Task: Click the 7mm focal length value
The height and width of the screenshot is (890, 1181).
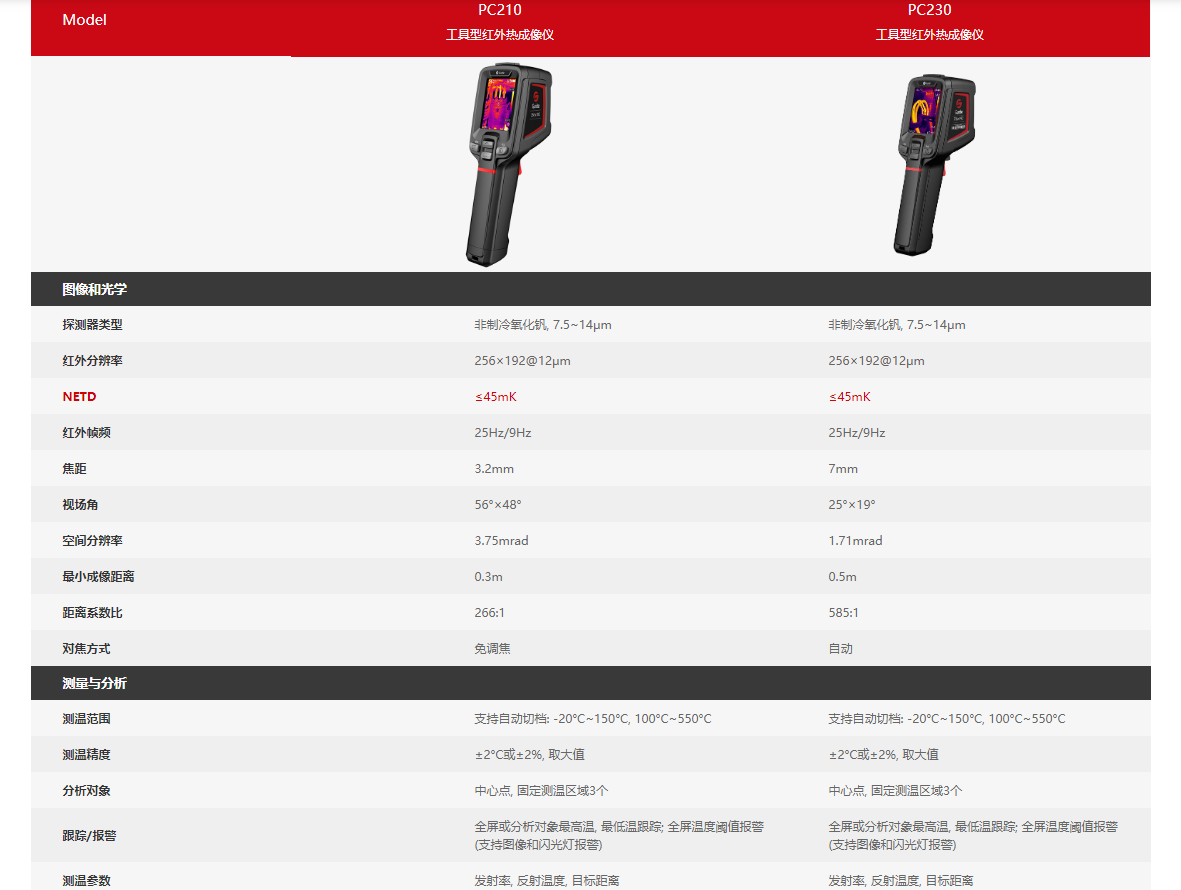Action: [843, 469]
